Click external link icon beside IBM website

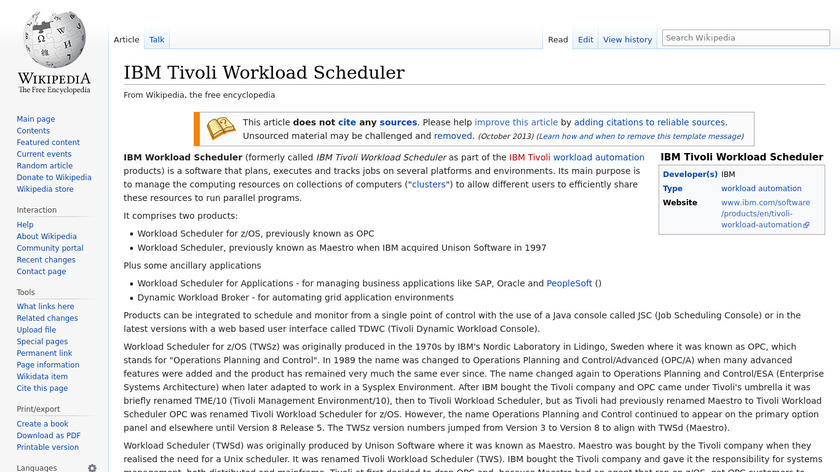(807, 225)
